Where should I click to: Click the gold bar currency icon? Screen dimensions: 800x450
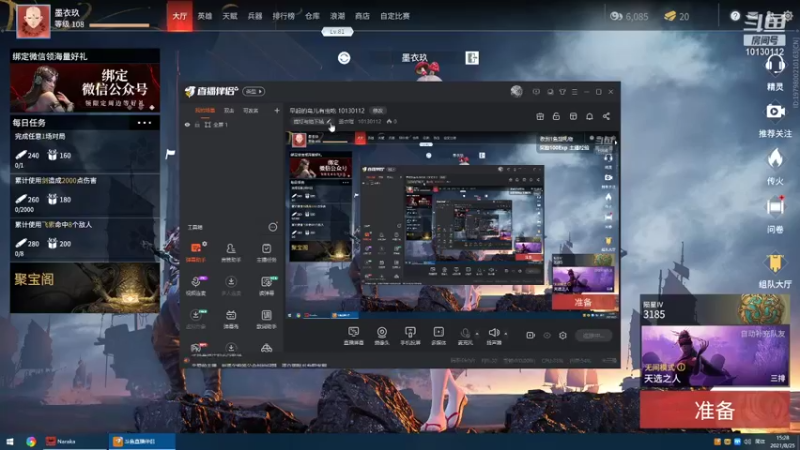coord(670,16)
